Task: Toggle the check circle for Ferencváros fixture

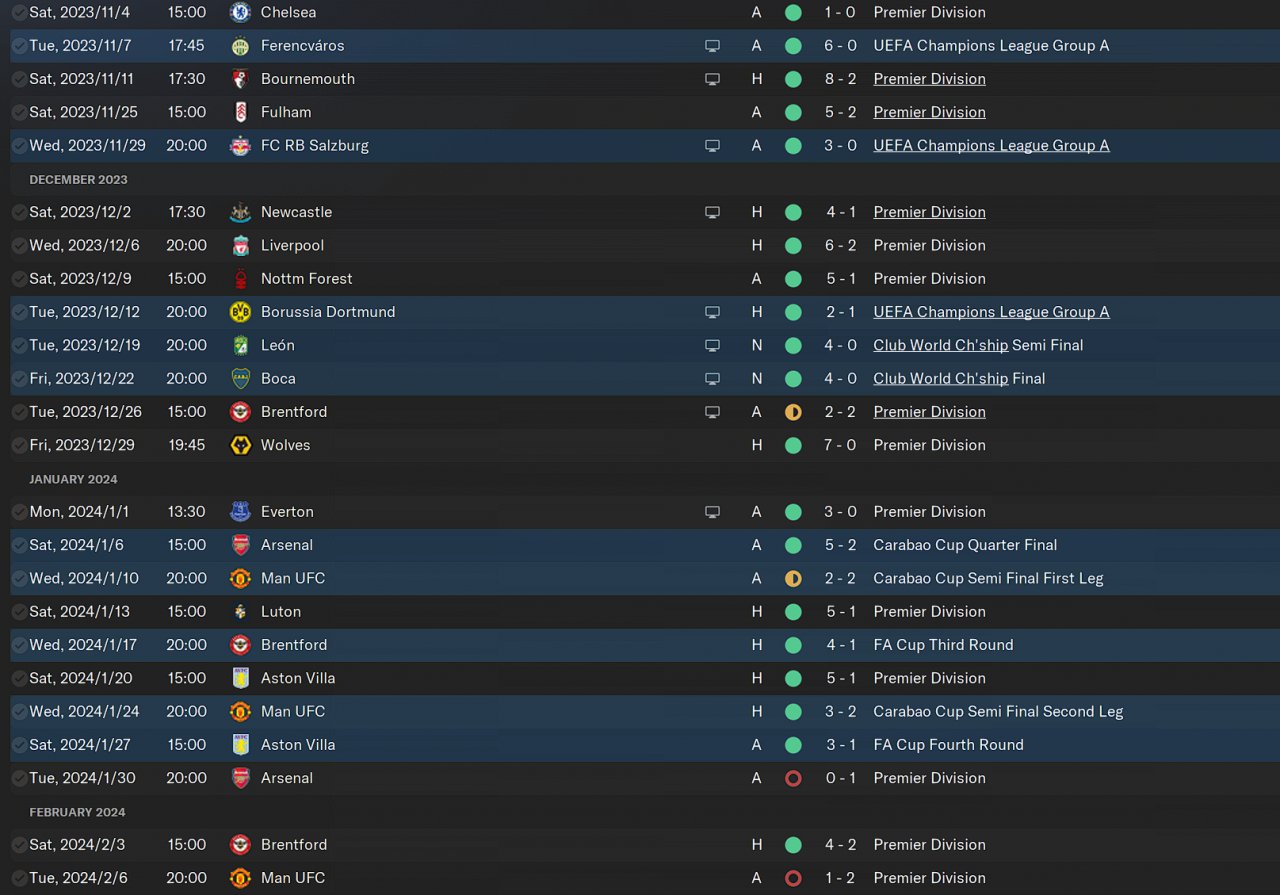Action: (19, 46)
